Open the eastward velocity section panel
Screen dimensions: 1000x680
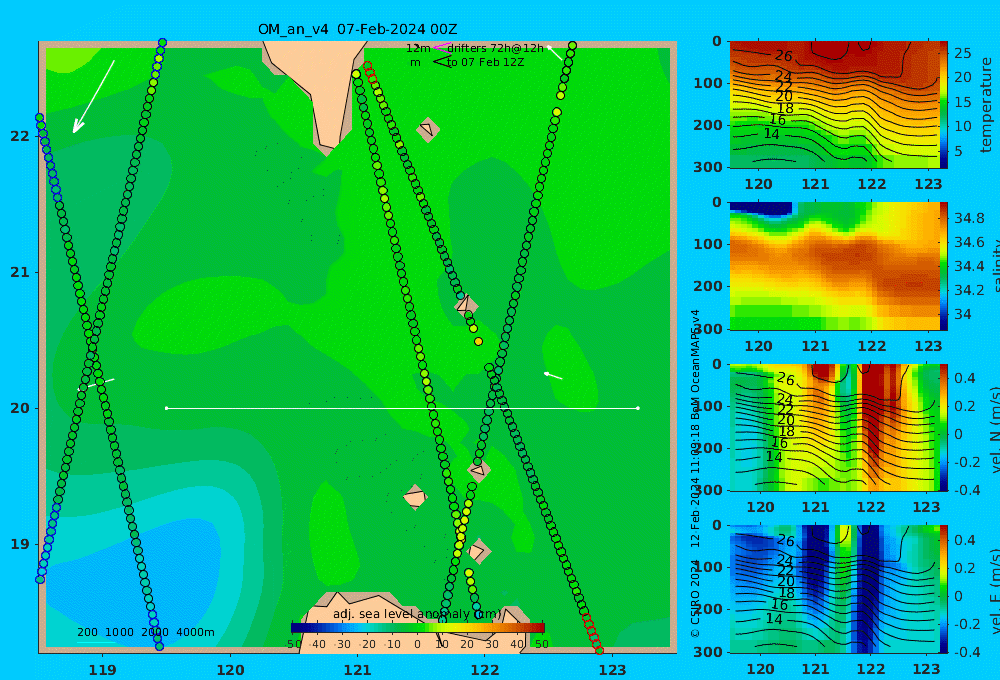point(834,589)
